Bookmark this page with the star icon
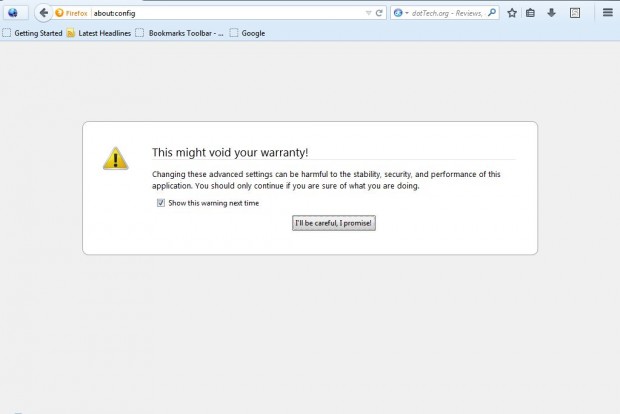This screenshot has width=620, height=414. [x=512, y=13]
